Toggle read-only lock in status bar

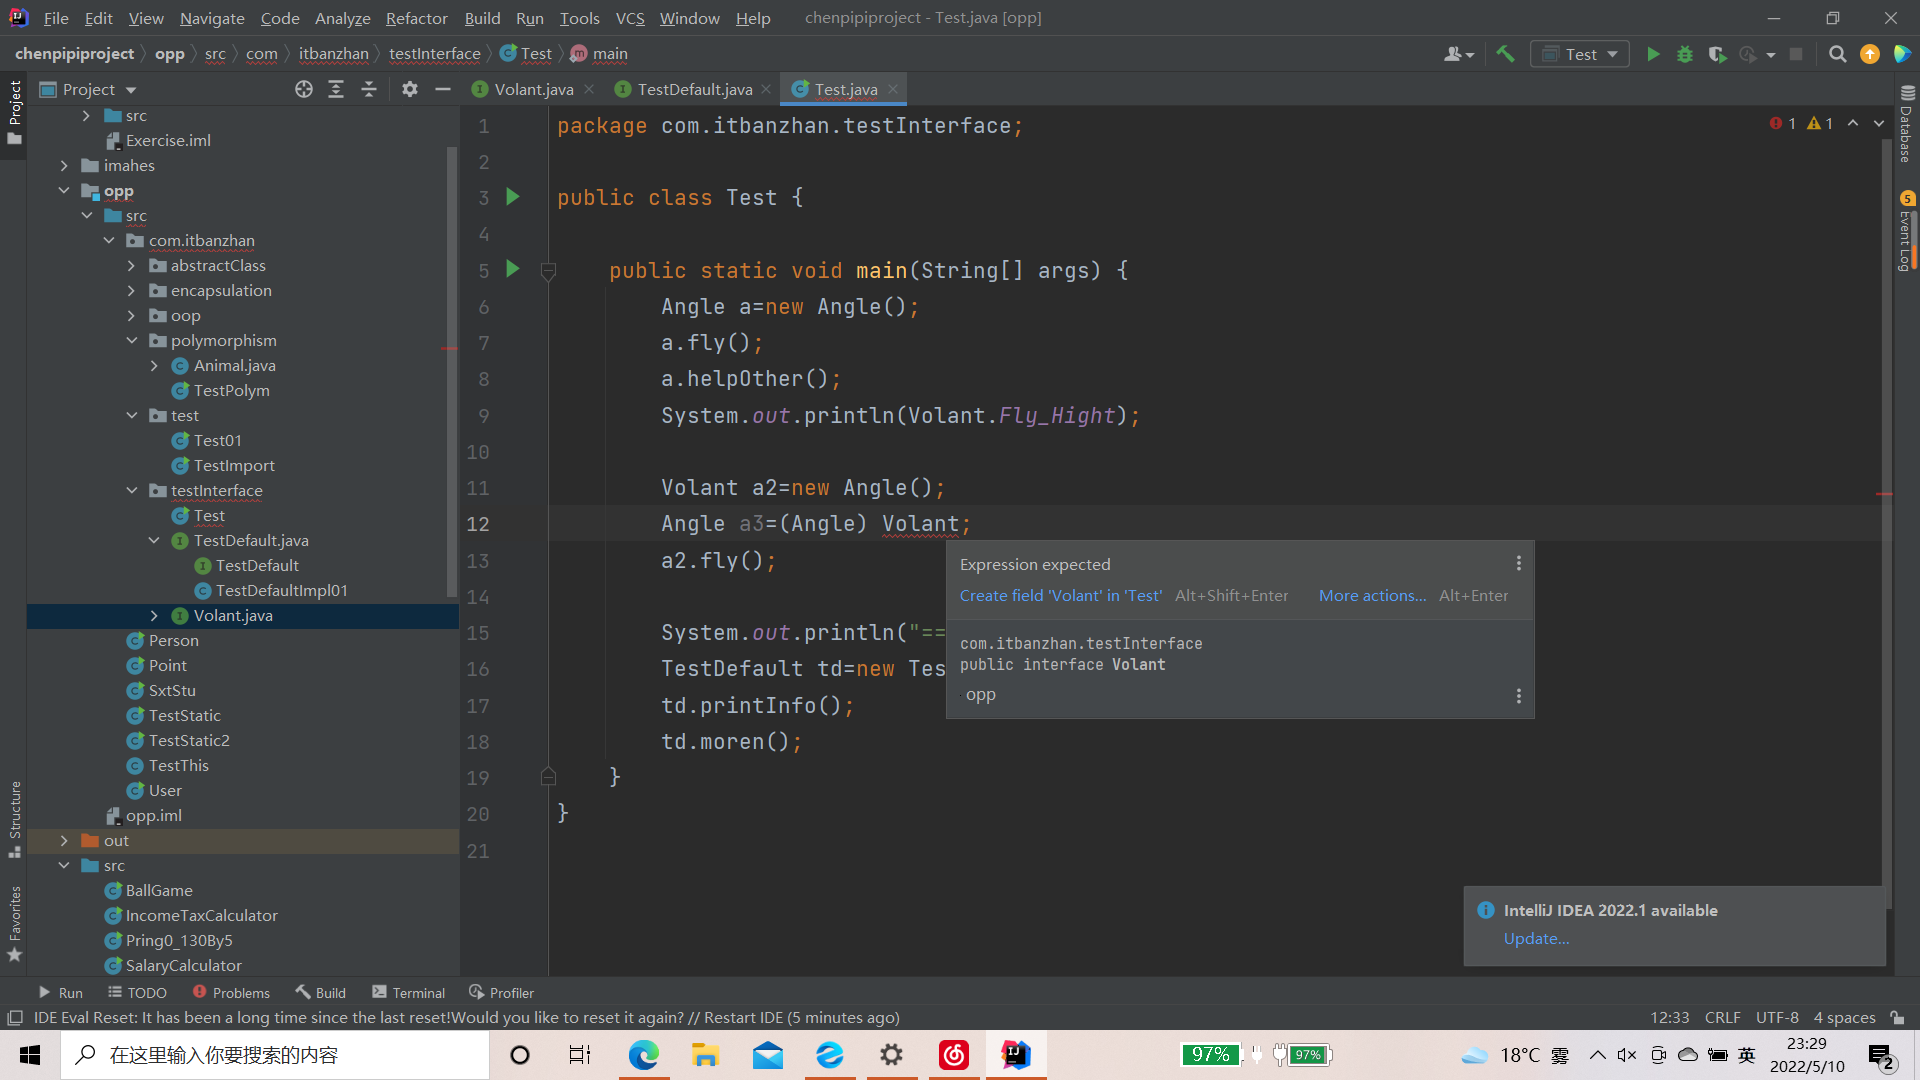(1897, 1018)
